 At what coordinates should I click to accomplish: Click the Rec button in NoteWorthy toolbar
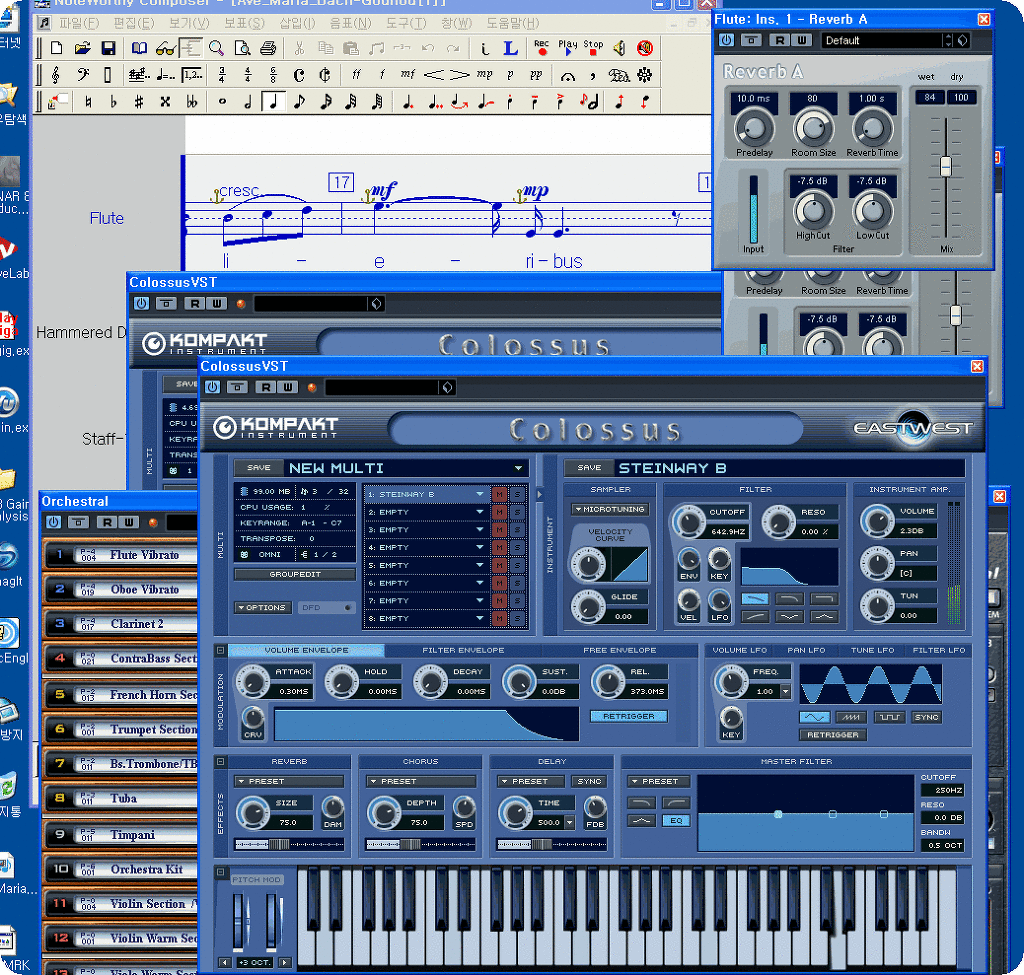(541, 47)
